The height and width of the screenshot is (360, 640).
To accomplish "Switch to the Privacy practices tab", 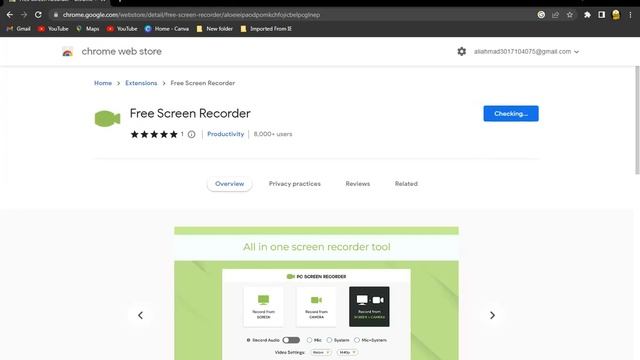I will pos(295,184).
